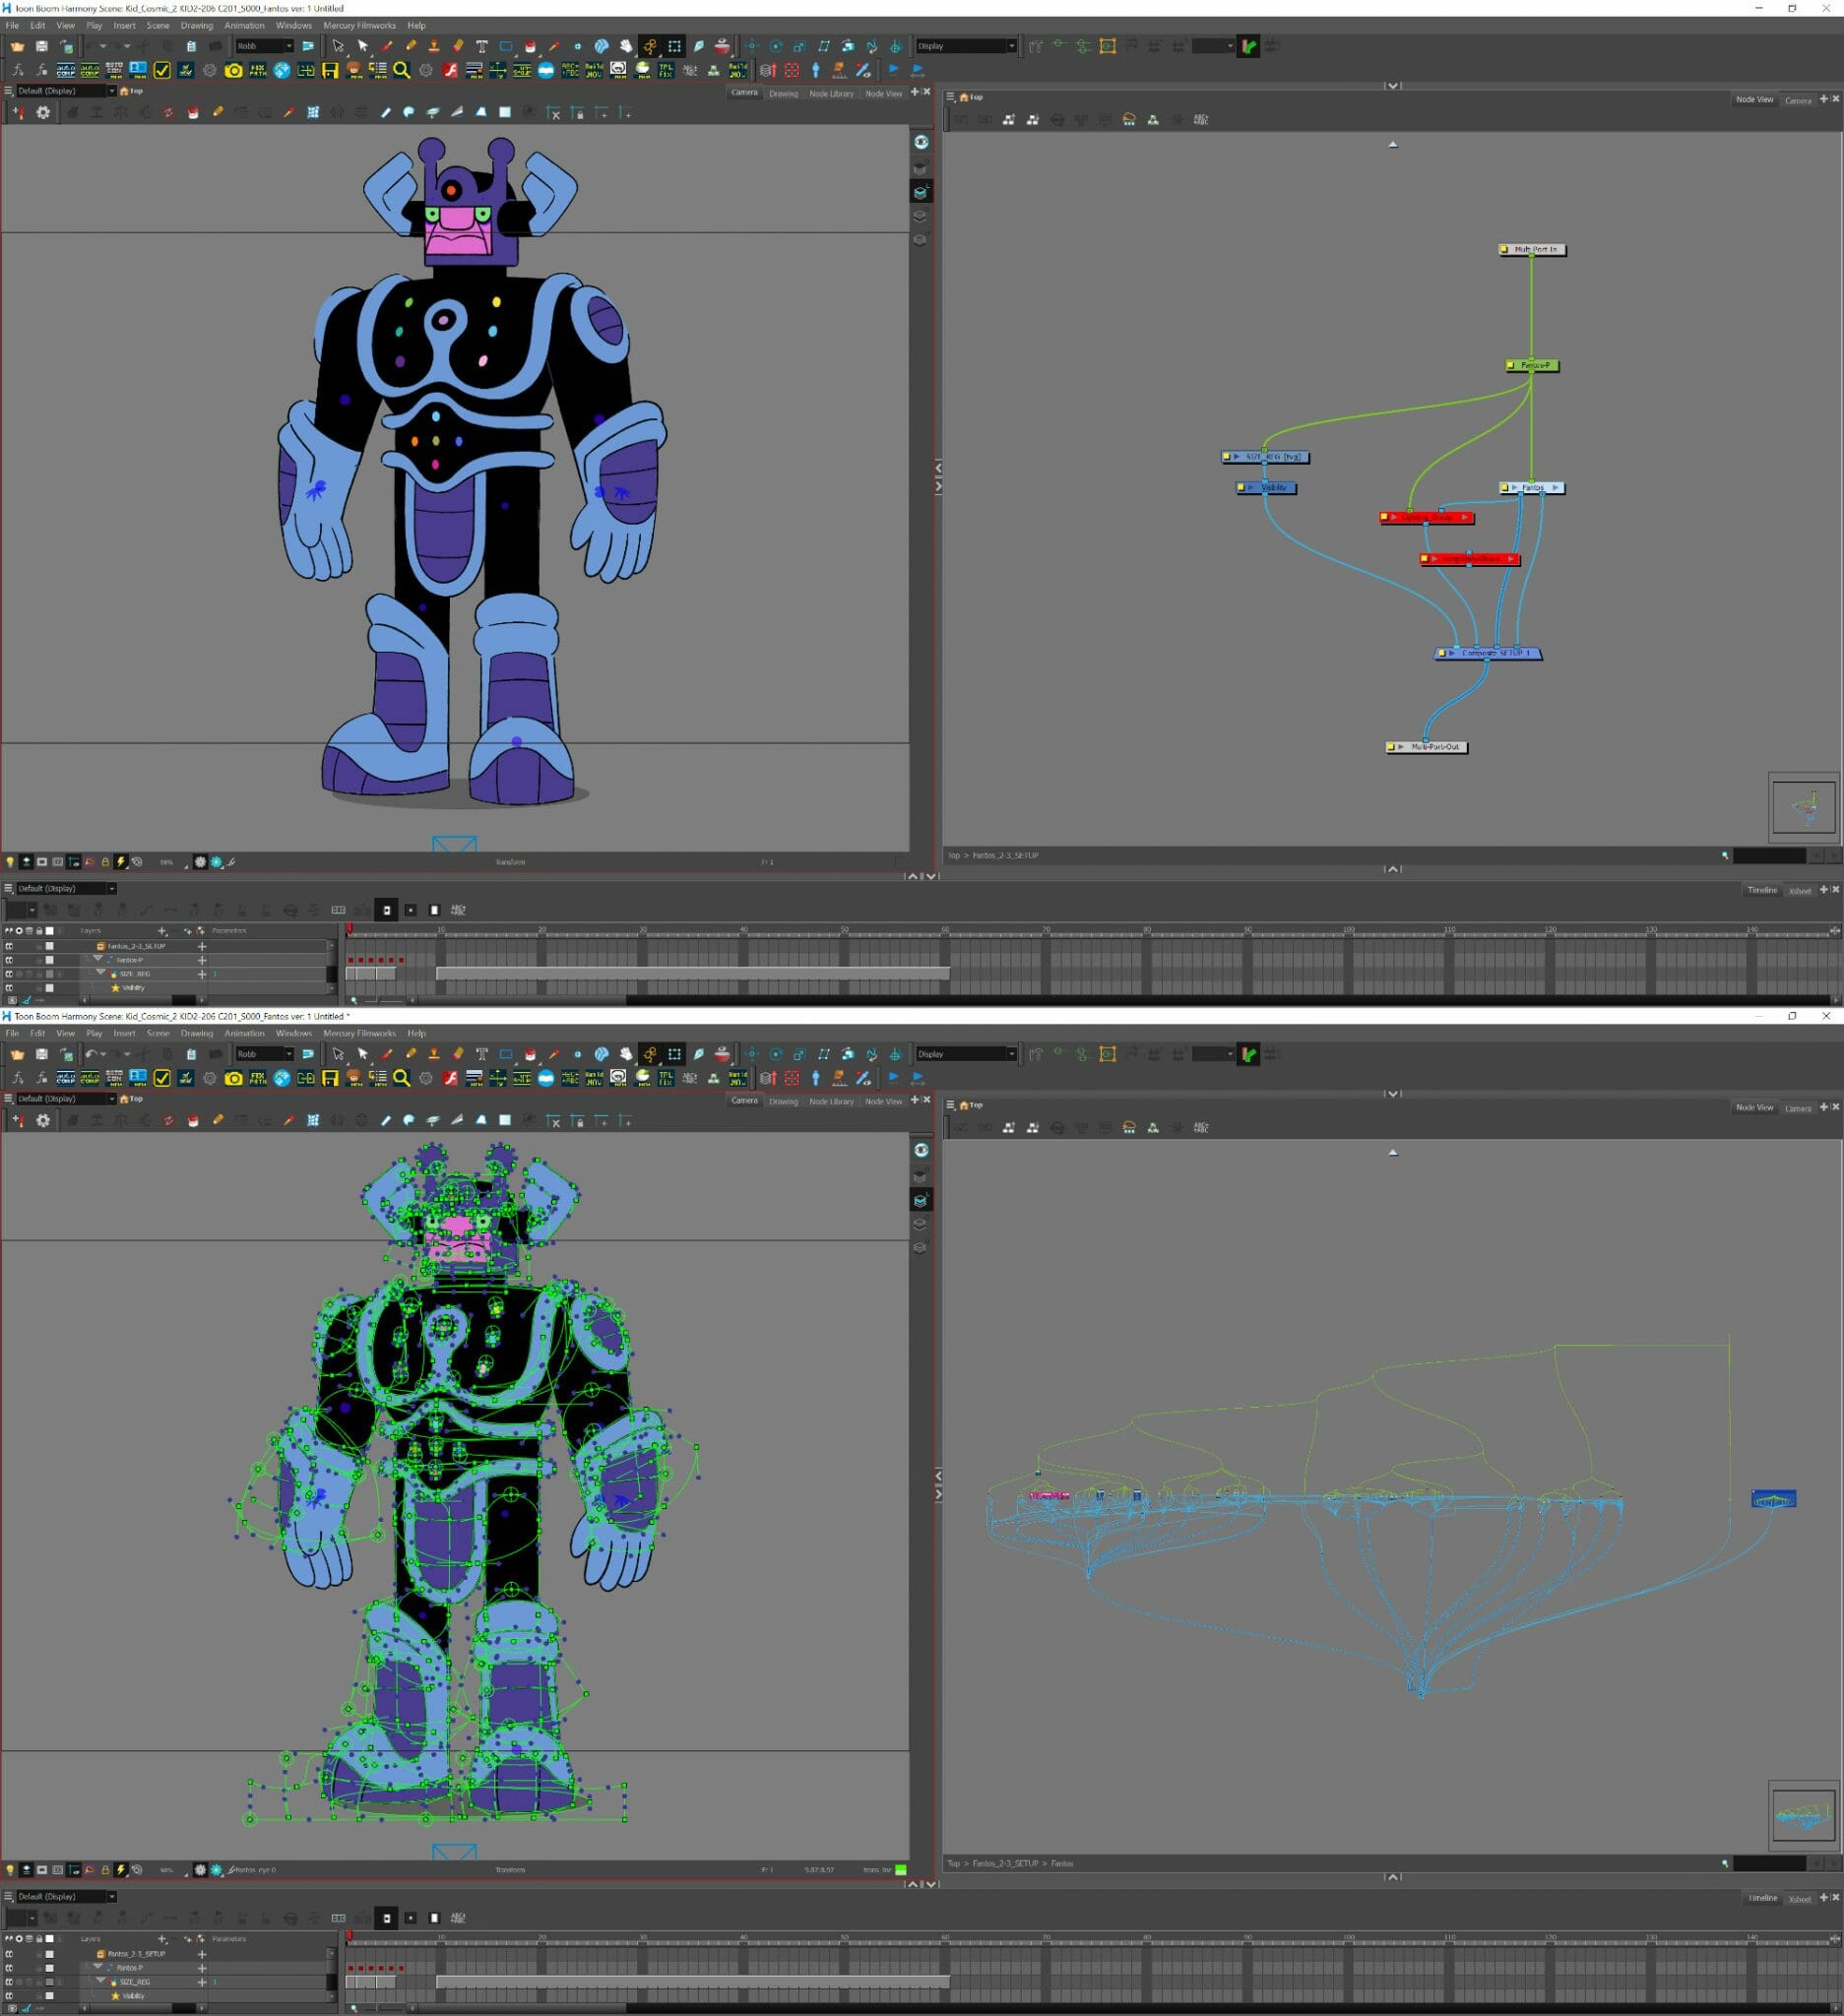
Task: Toggle visibility of the Fantos-P layer
Action: 9,960
